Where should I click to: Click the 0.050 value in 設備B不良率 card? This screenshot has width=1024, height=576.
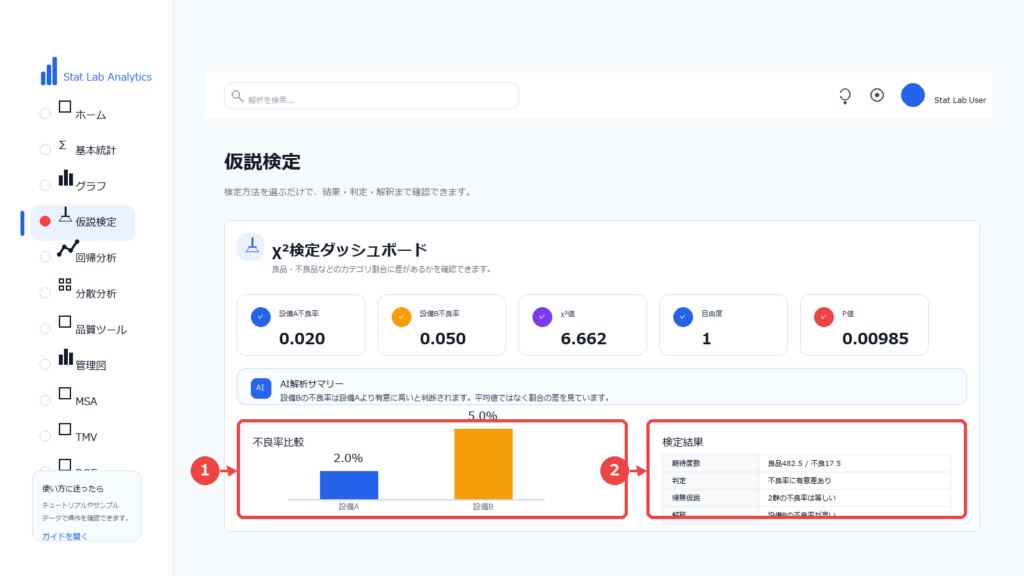443,339
